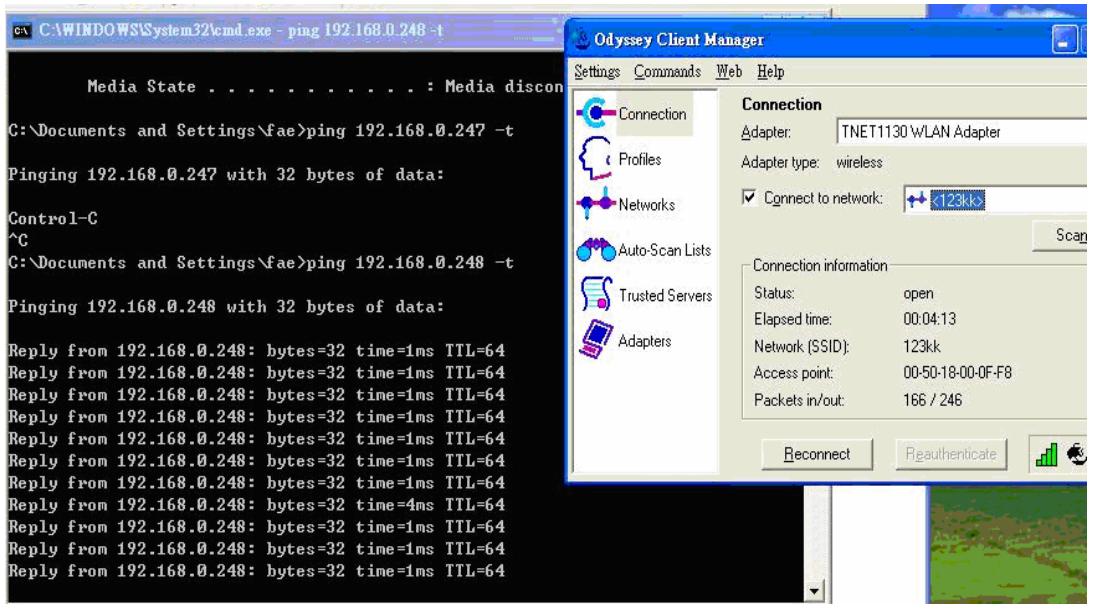The image size is (1093, 609).
Task: Open the Profiles head icon
Action: [595, 158]
